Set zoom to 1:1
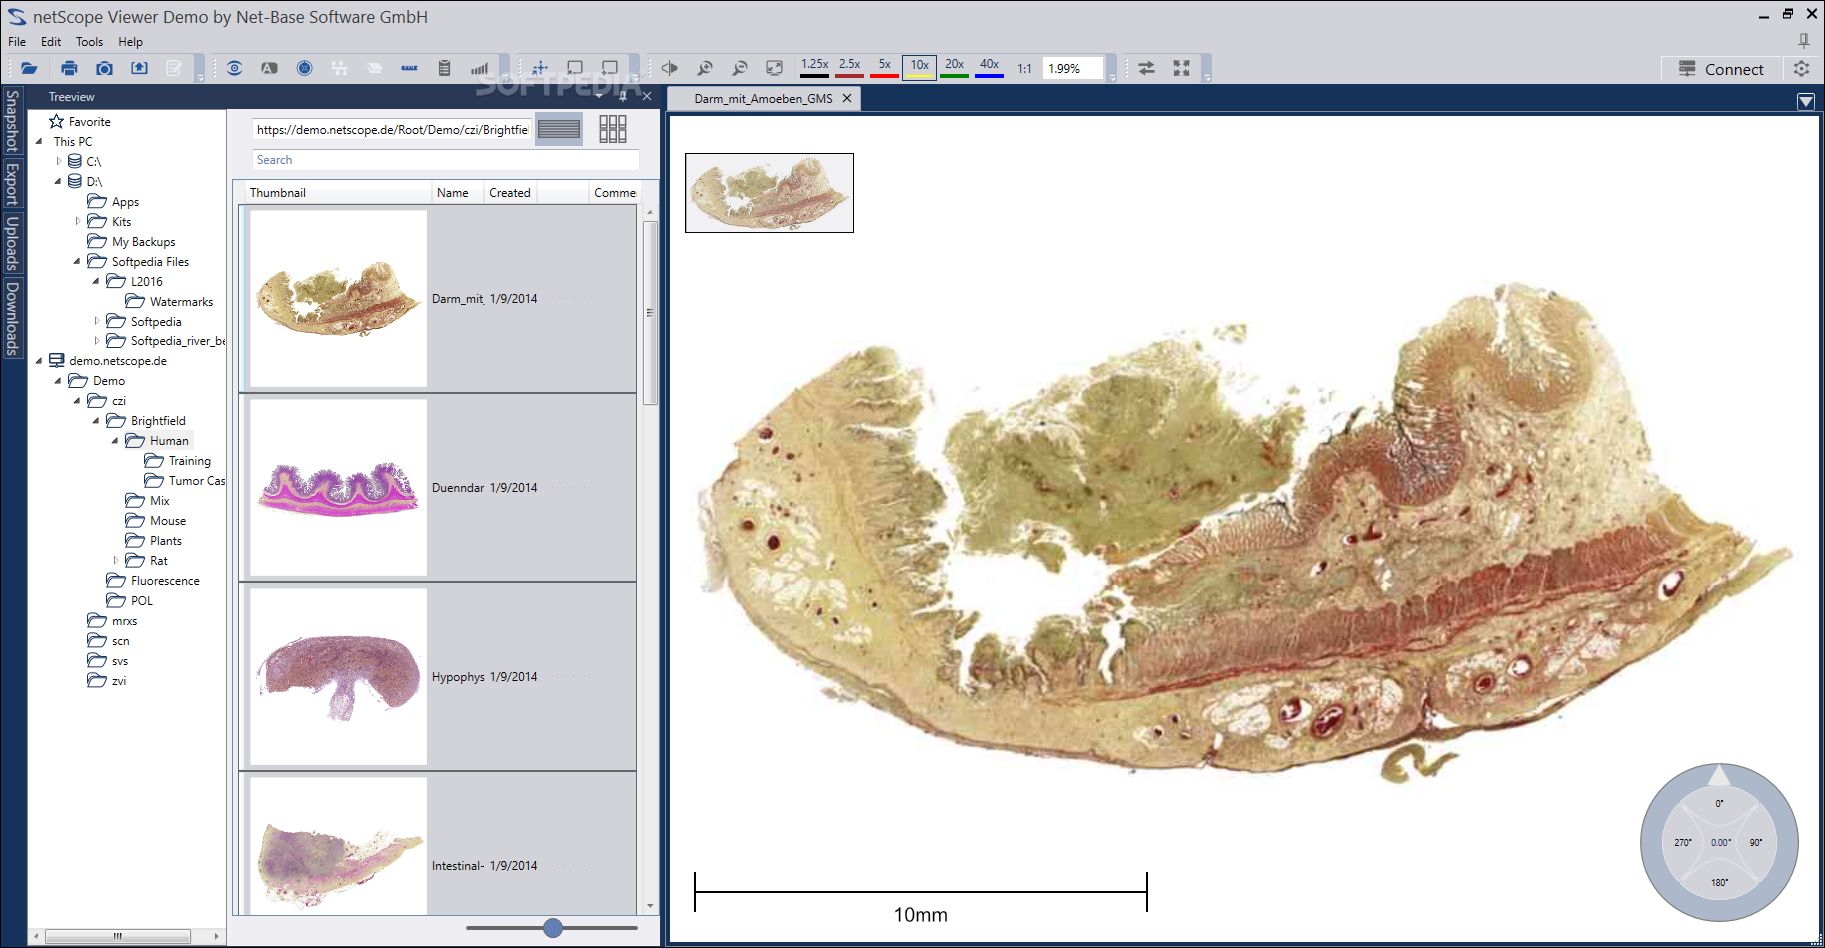The image size is (1825, 948). click(1024, 69)
